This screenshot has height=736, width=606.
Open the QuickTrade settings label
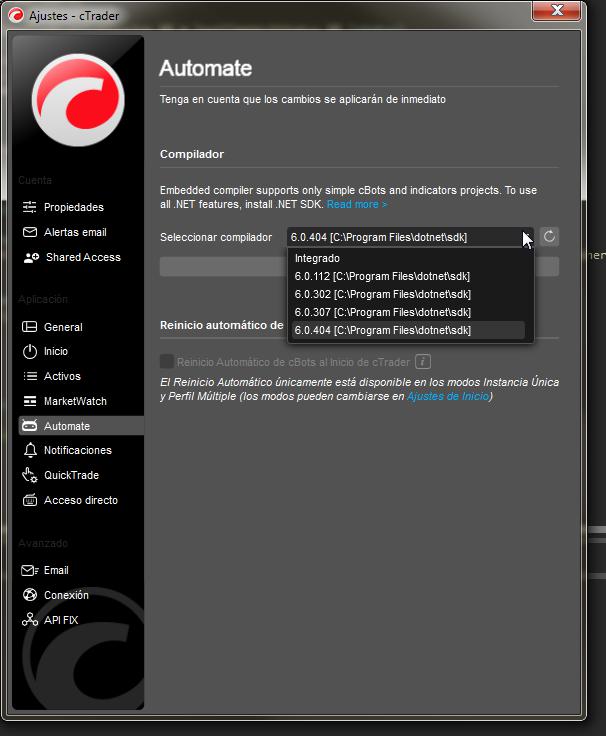pyautogui.click(x=71, y=475)
